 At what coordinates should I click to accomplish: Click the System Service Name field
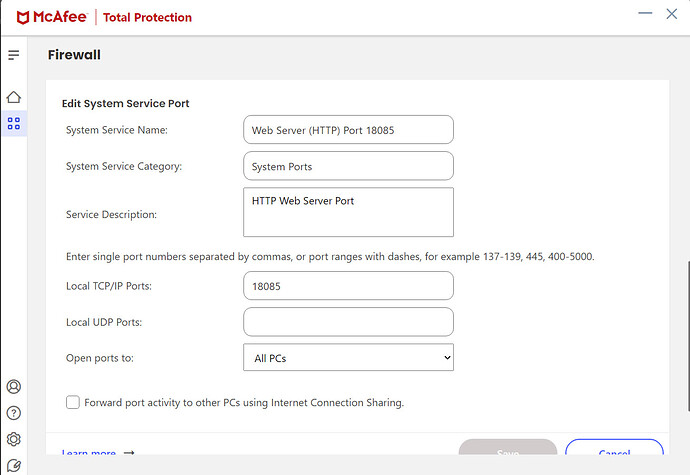348,129
